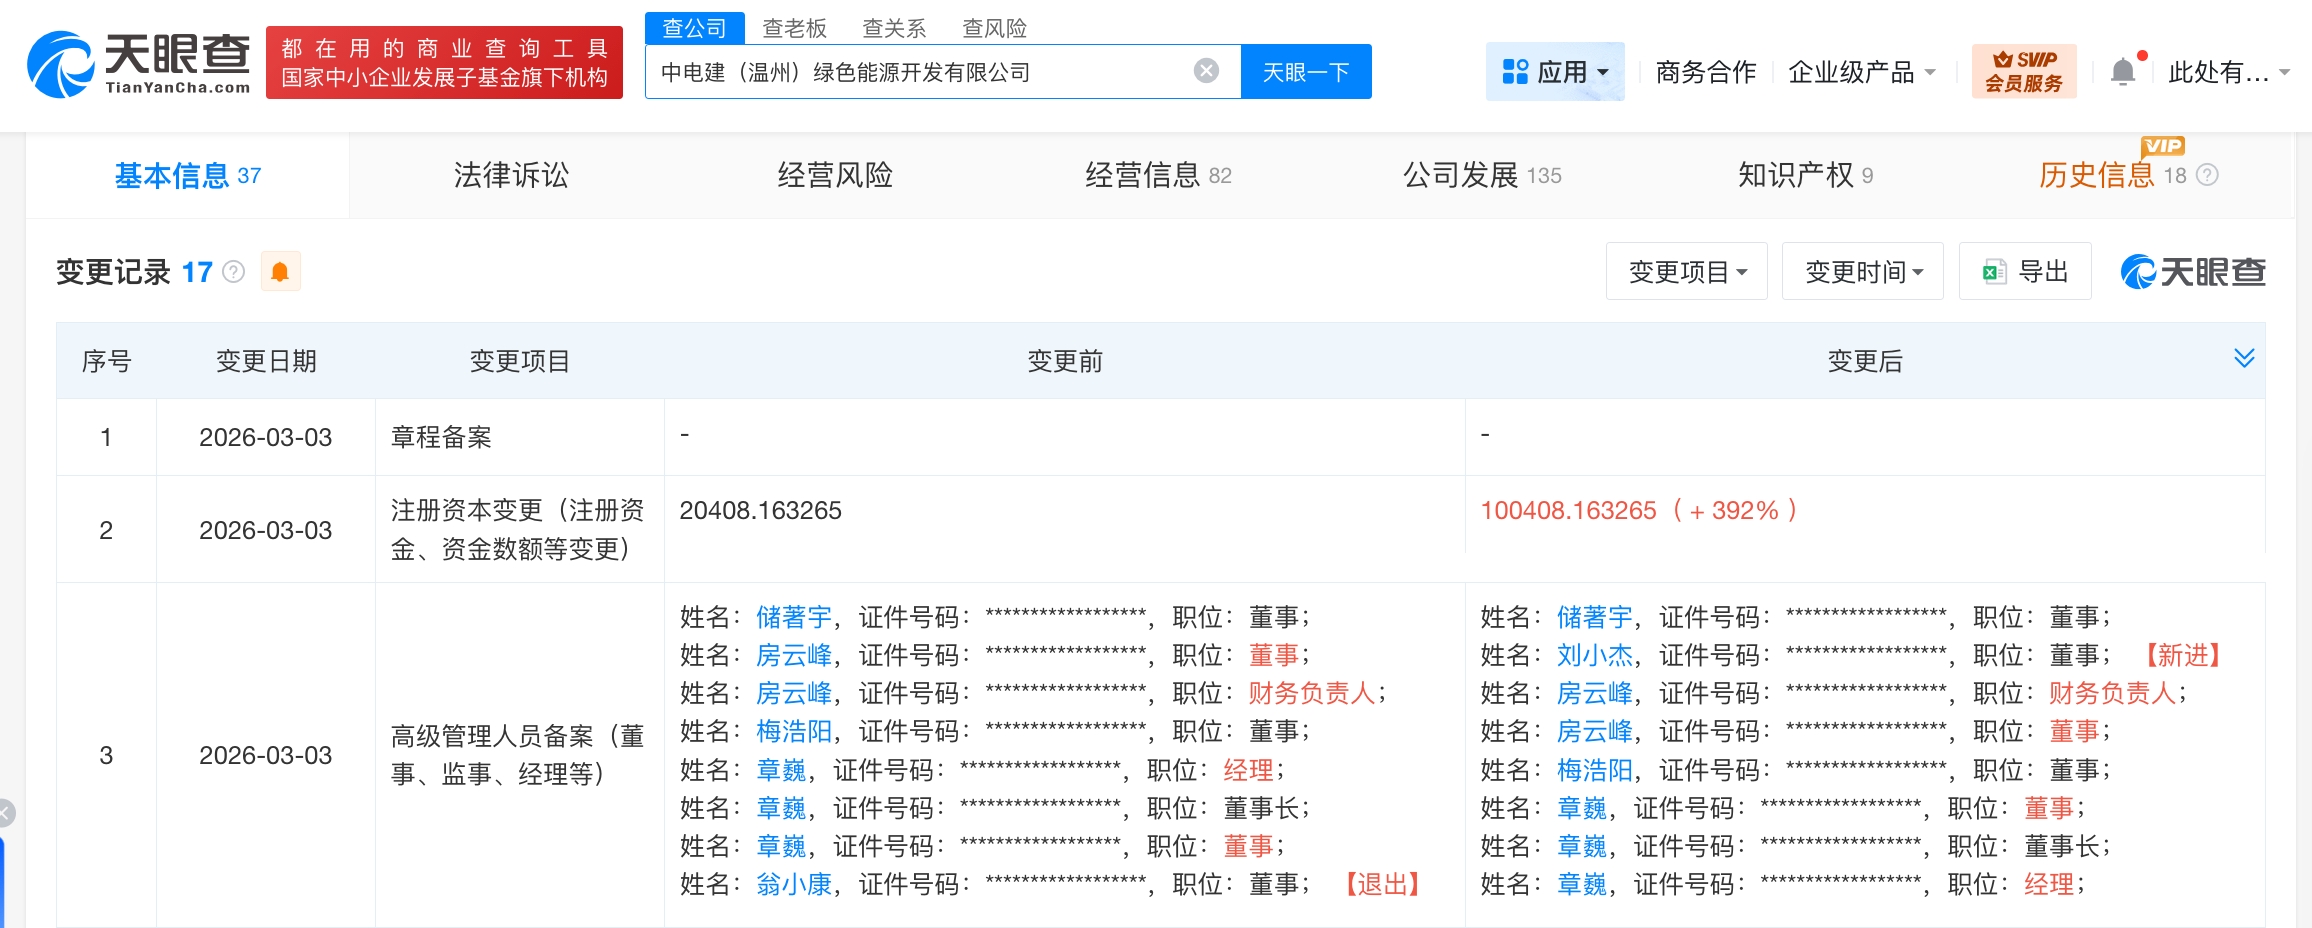Click into the company search field
Screen dimensions: 2312x928
[x=920, y=72]
